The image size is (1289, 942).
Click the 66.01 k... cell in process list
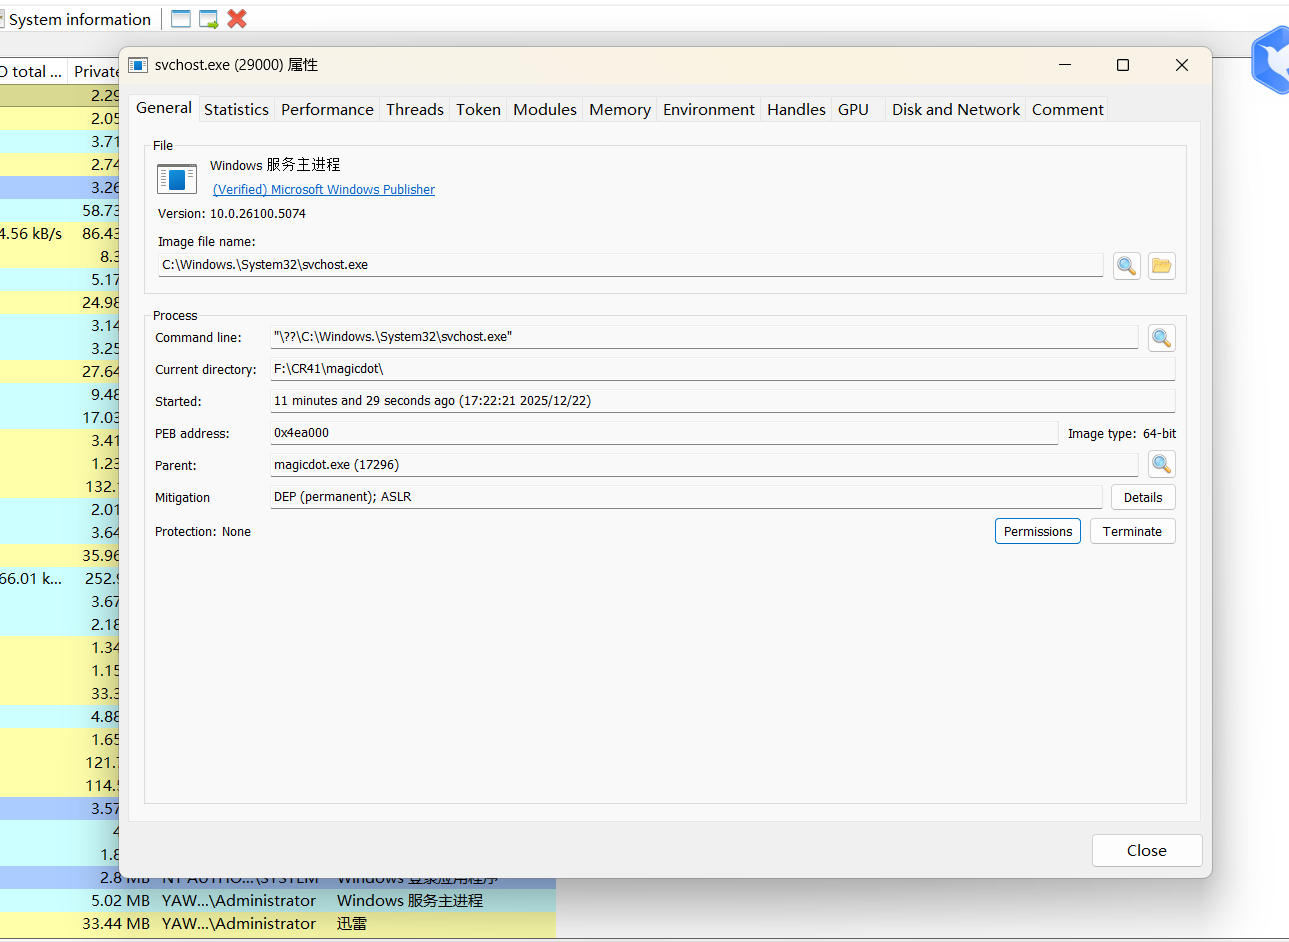pyautogui.click(x=31, y=579)
